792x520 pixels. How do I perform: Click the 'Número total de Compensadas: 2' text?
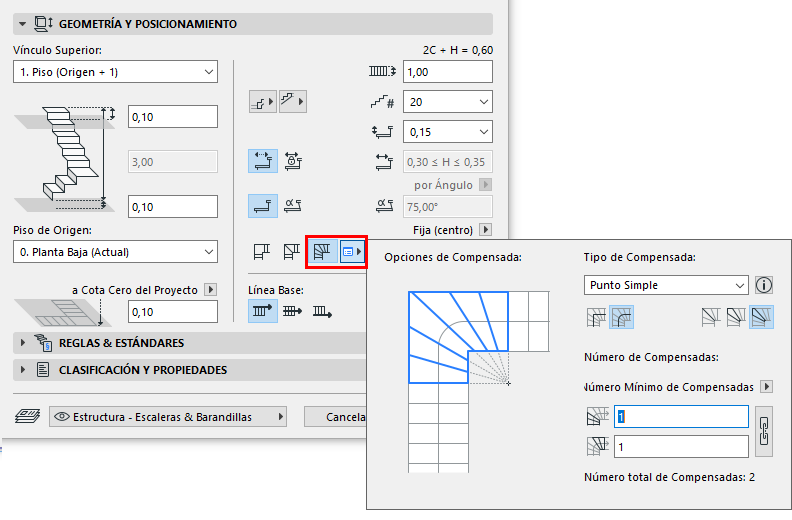pos(669,477)
